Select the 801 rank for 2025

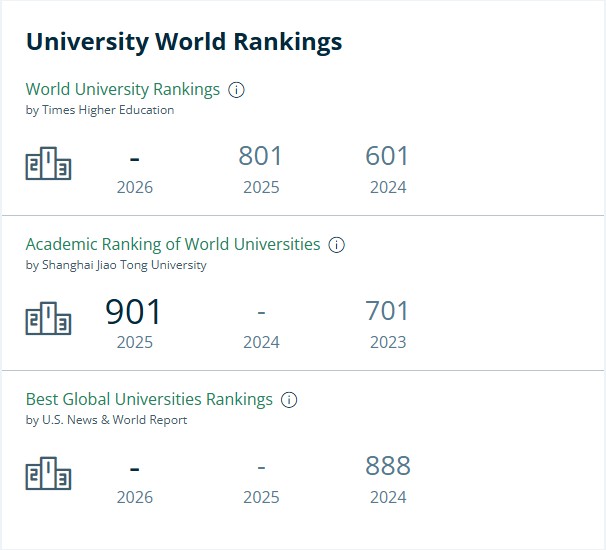tap(260, 156)
